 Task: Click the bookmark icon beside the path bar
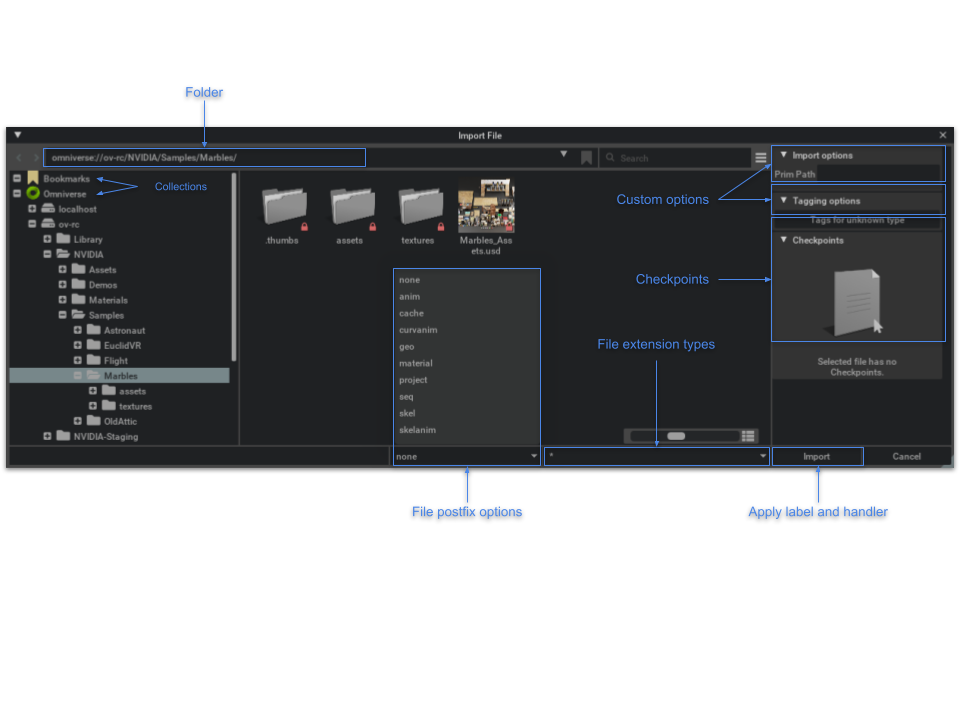point(586,158)
